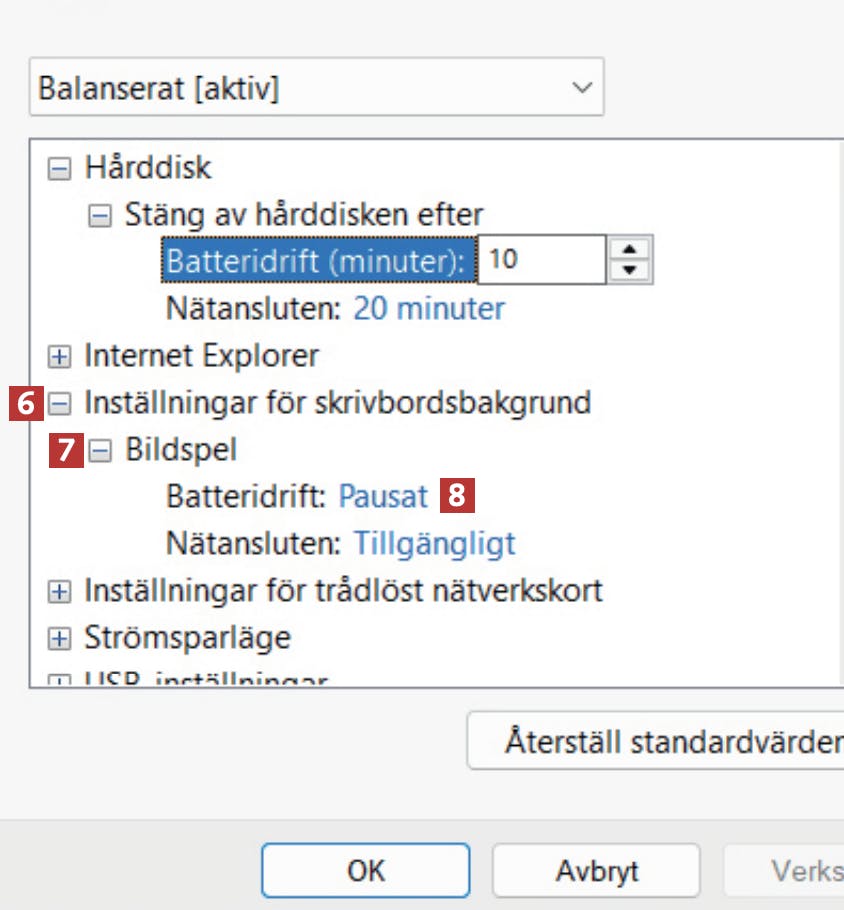Collapse the Hårddisk tree node

(60, 168)
